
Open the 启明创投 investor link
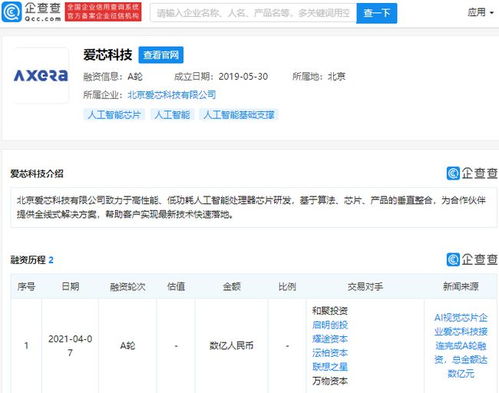pyautogui.click(x=330, y=325)
